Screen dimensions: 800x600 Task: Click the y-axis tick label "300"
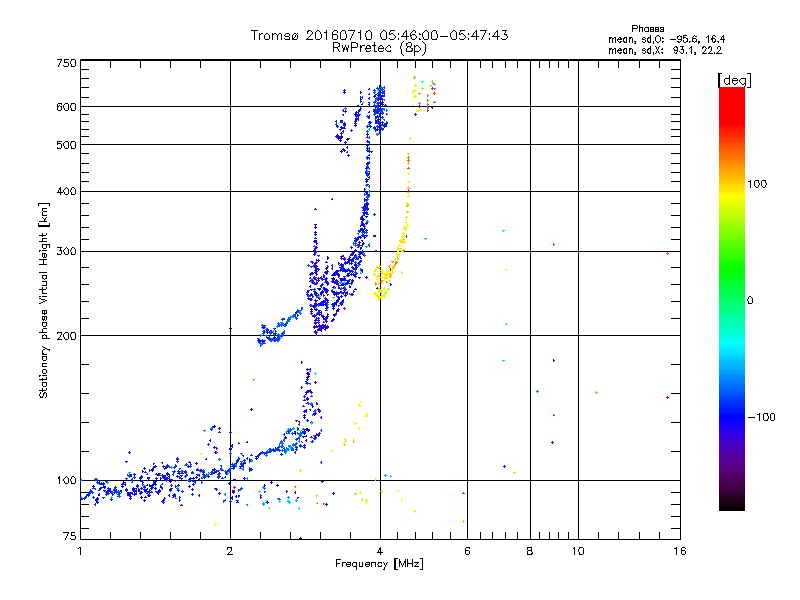click(66, 252)
